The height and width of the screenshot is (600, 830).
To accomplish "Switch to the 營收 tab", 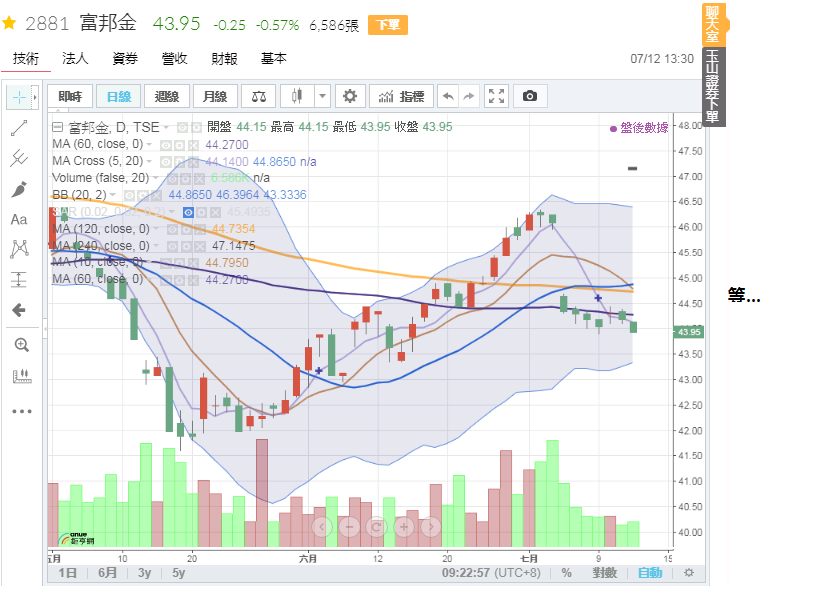I will [x=175, y=58].
